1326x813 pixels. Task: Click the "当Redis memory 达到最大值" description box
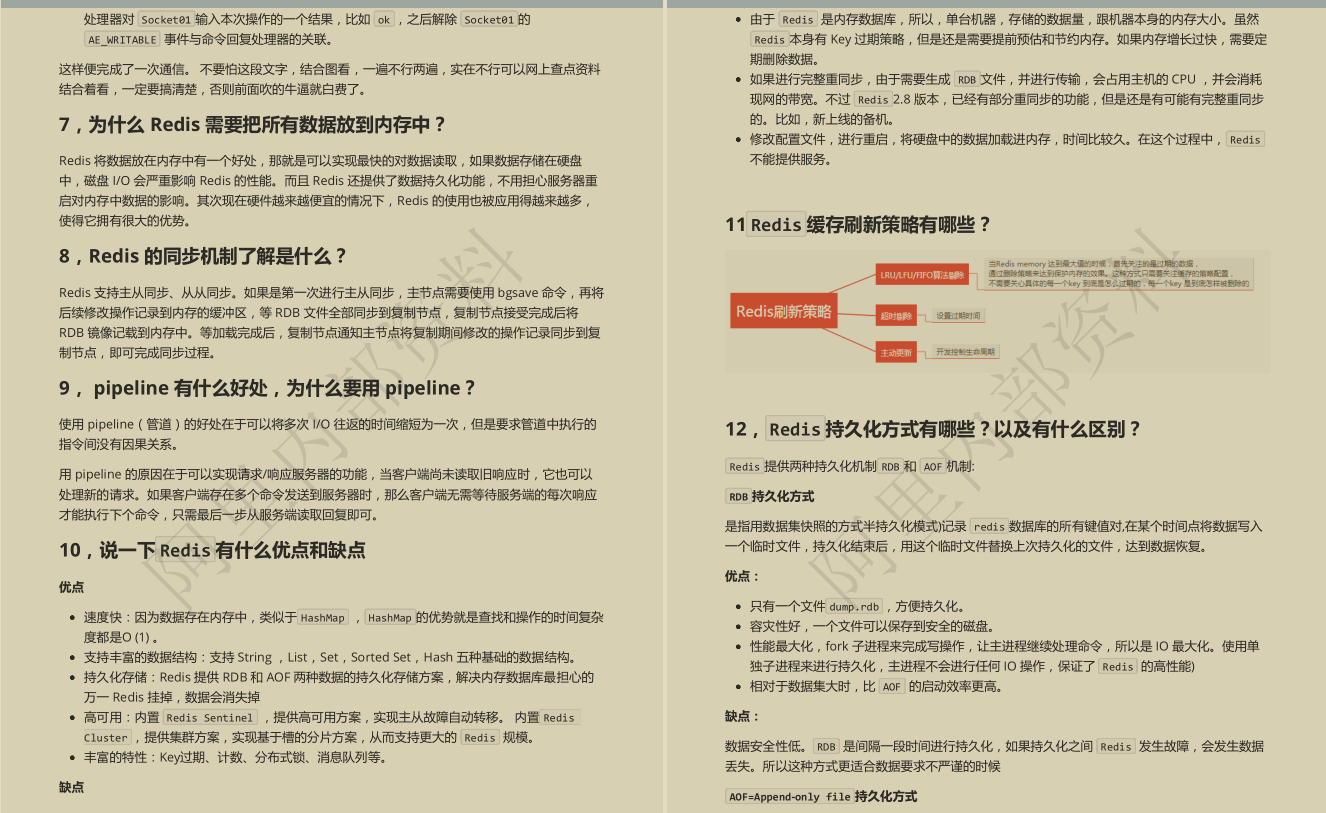(1119, 273)
